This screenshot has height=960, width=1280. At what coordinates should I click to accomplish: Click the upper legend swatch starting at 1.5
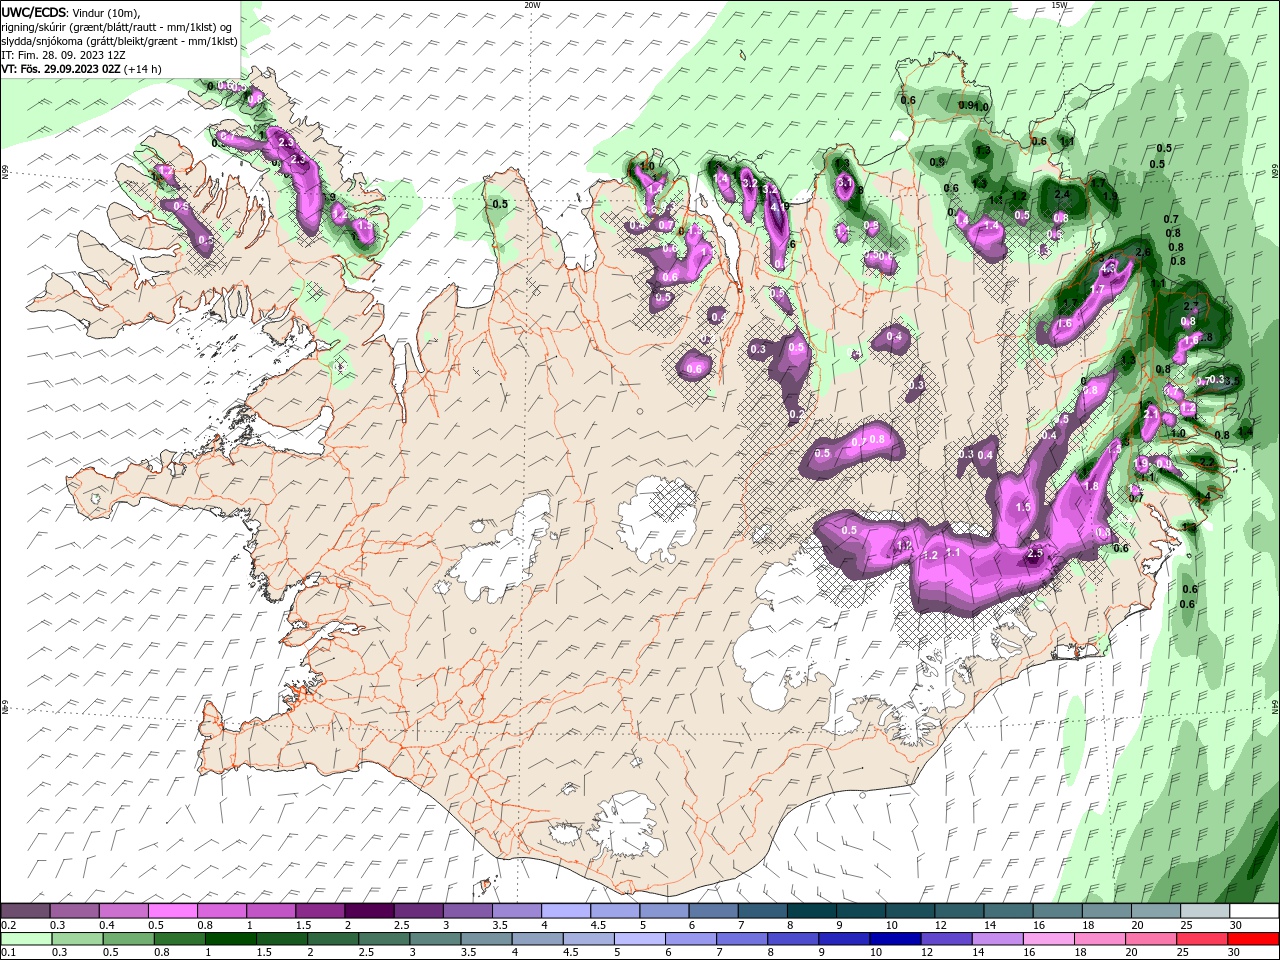pos(320,911)
